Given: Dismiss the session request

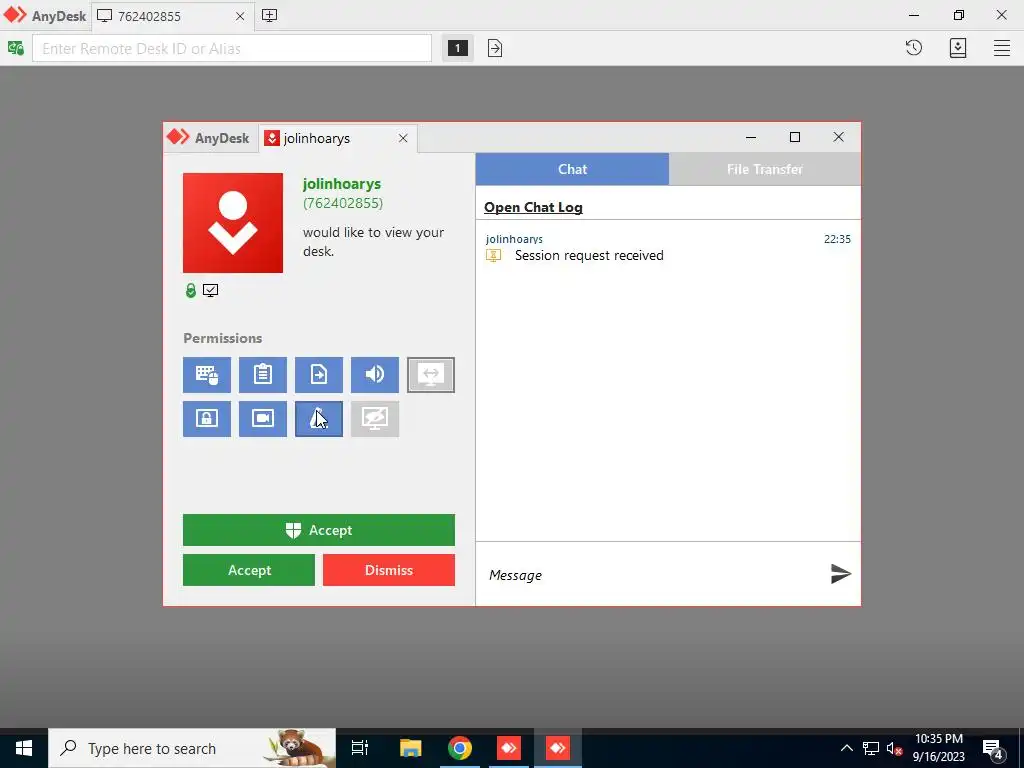Looking at the screenshot, I should point(389,570).
